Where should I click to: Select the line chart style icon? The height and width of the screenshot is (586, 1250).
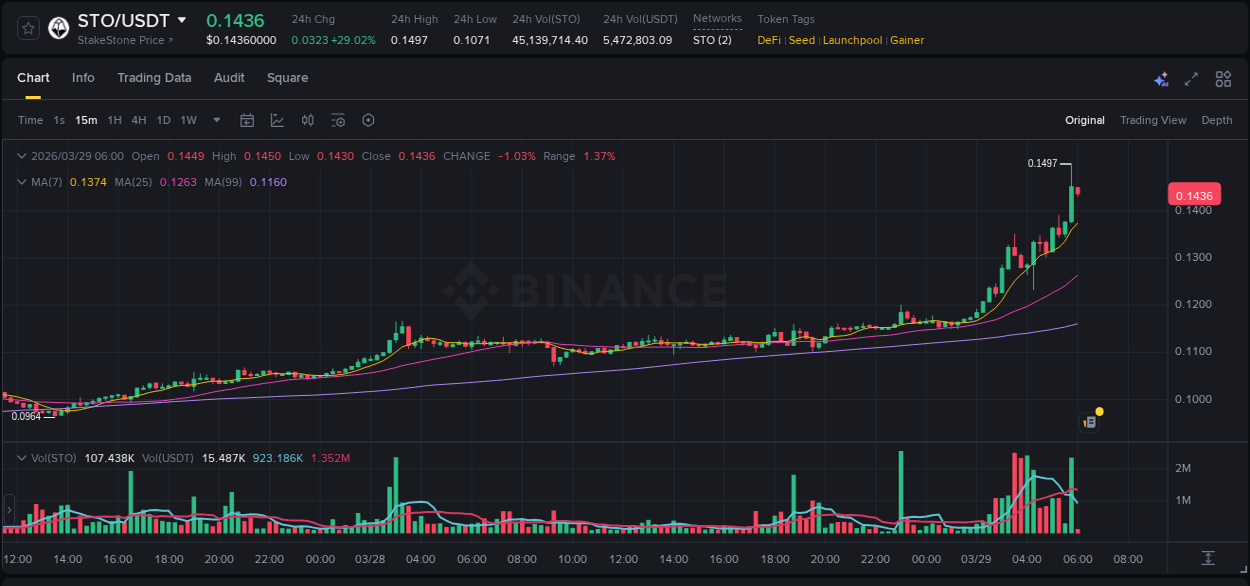(x=277, y=119)
